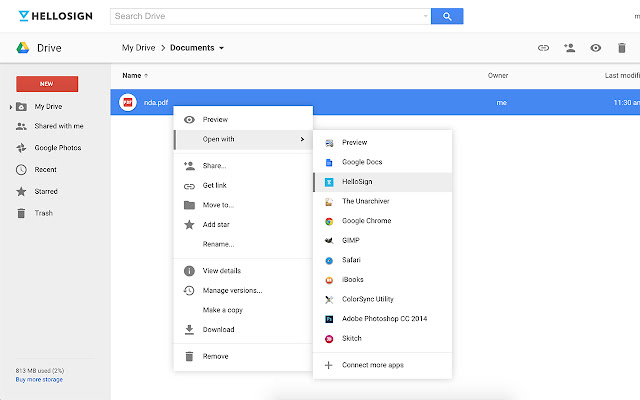Click the blue search magnifier button
This screenshot has width=640, height=400.
coord(447,16)
